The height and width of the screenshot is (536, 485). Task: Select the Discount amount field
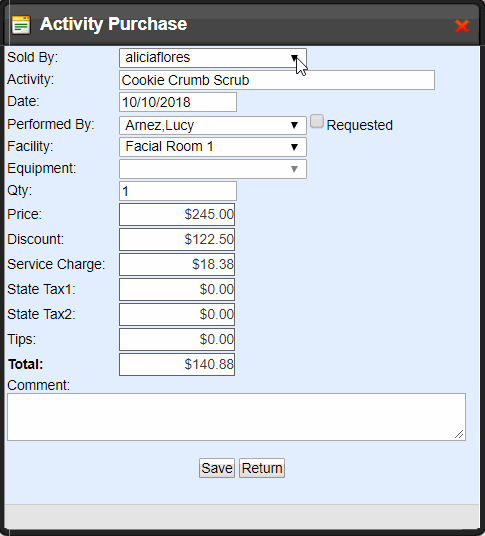[177, 239]
